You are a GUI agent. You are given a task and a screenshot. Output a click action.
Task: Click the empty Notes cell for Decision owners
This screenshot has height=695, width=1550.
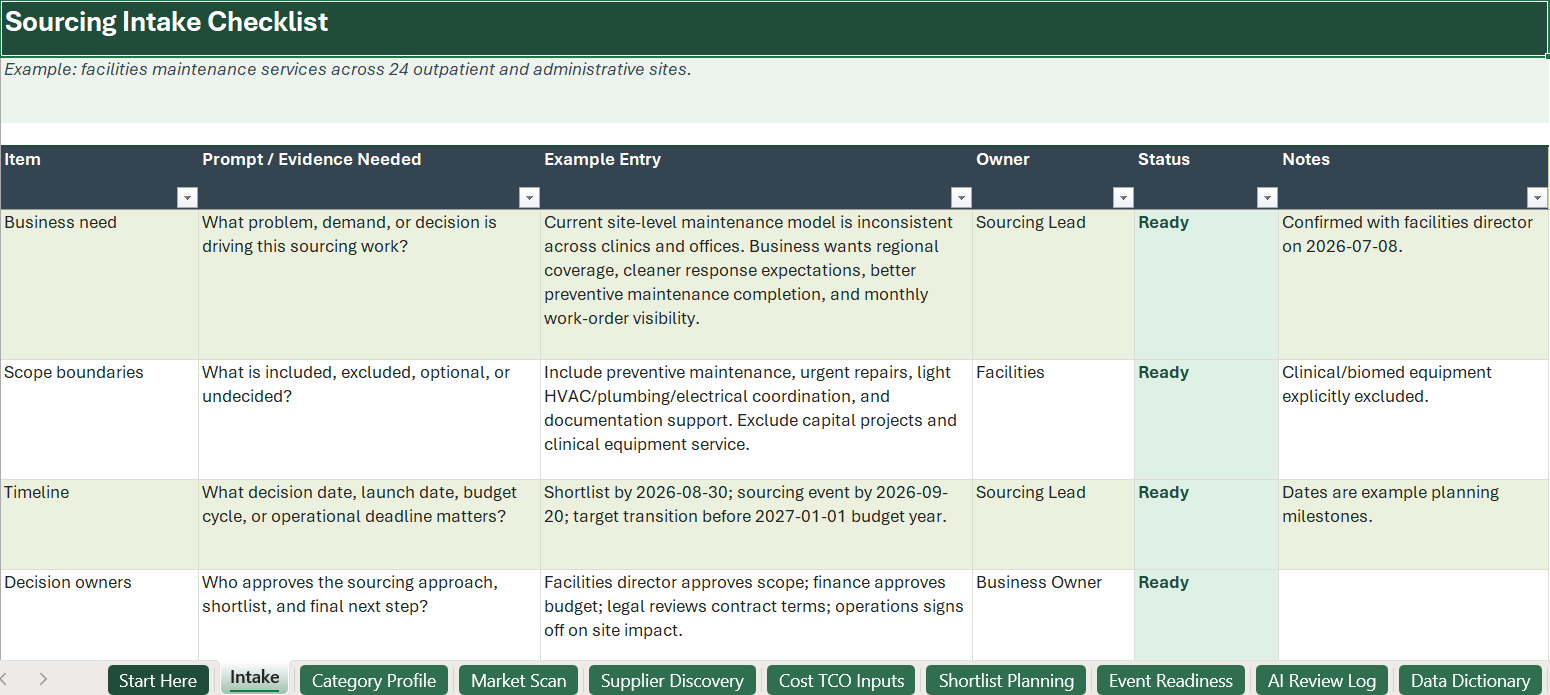[x=1413, y=614]
